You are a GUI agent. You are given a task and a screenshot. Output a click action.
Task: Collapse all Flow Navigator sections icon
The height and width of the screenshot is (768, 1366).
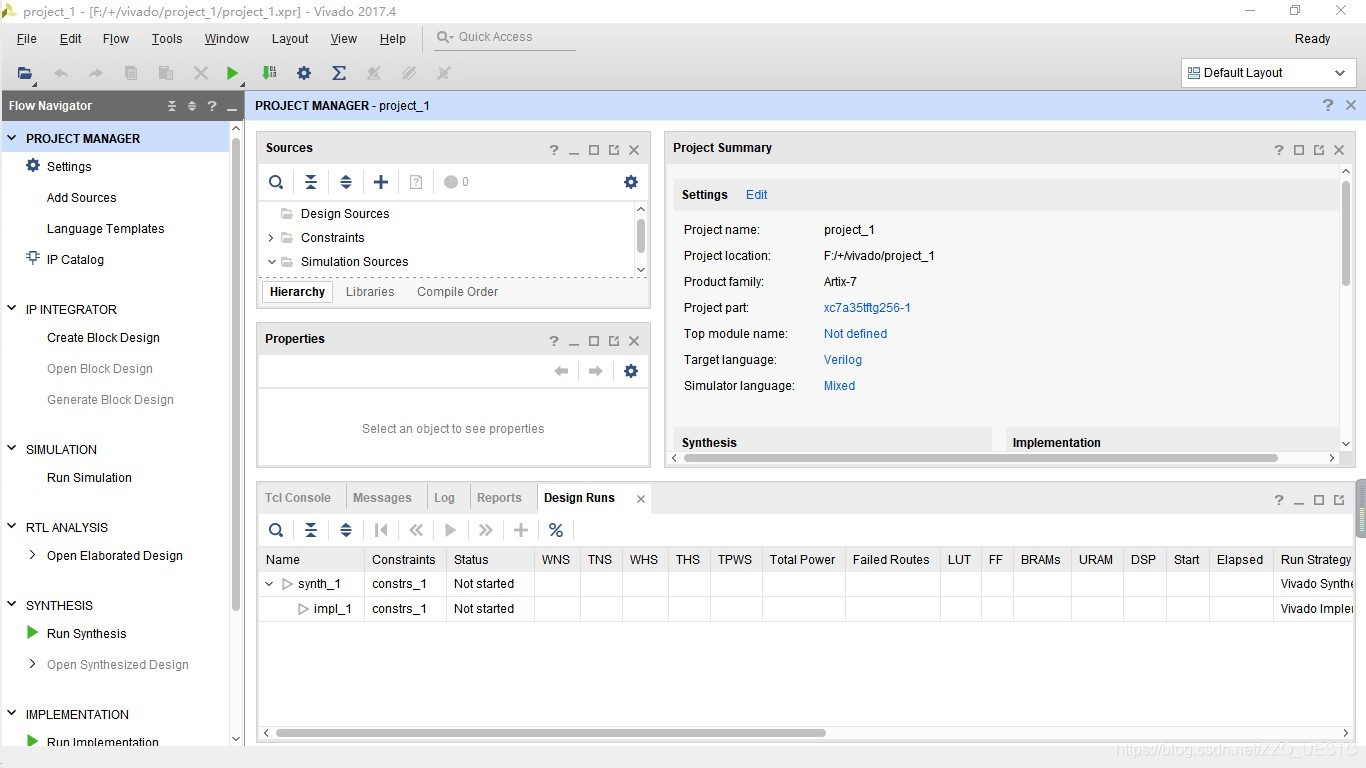pos(172,106)
